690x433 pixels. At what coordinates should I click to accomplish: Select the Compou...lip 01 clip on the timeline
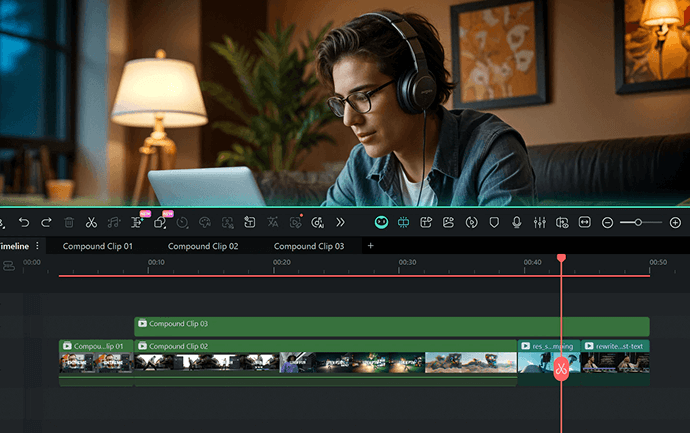[96, 363]
